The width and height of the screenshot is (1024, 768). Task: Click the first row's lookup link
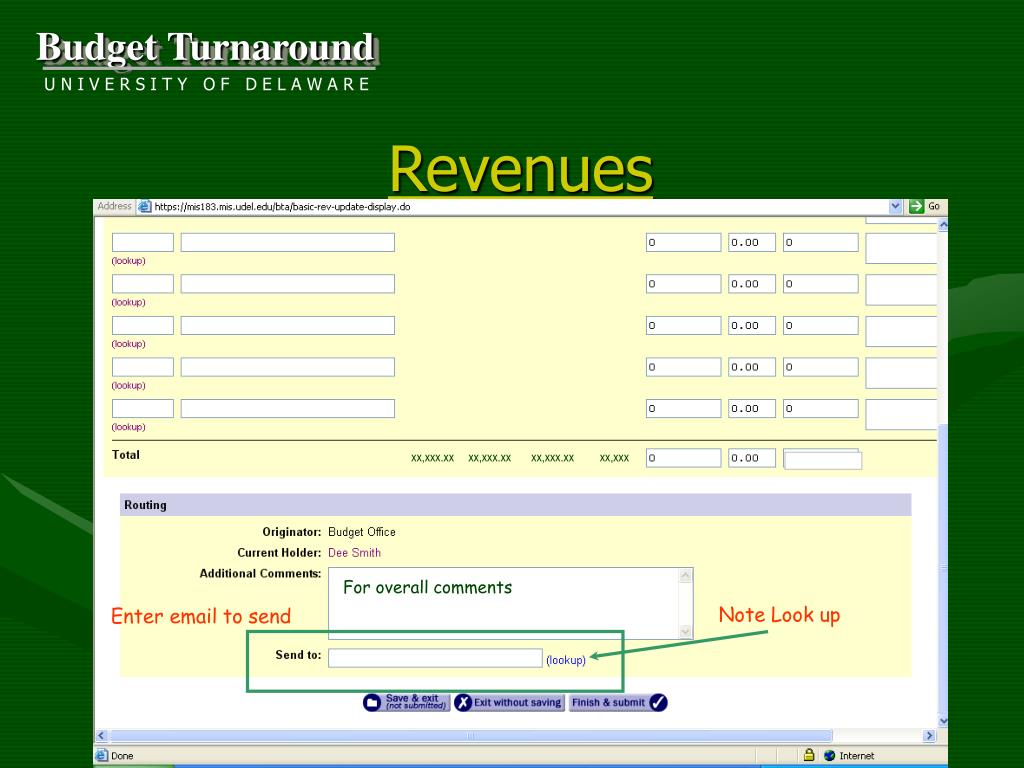(x=129, y=261)
